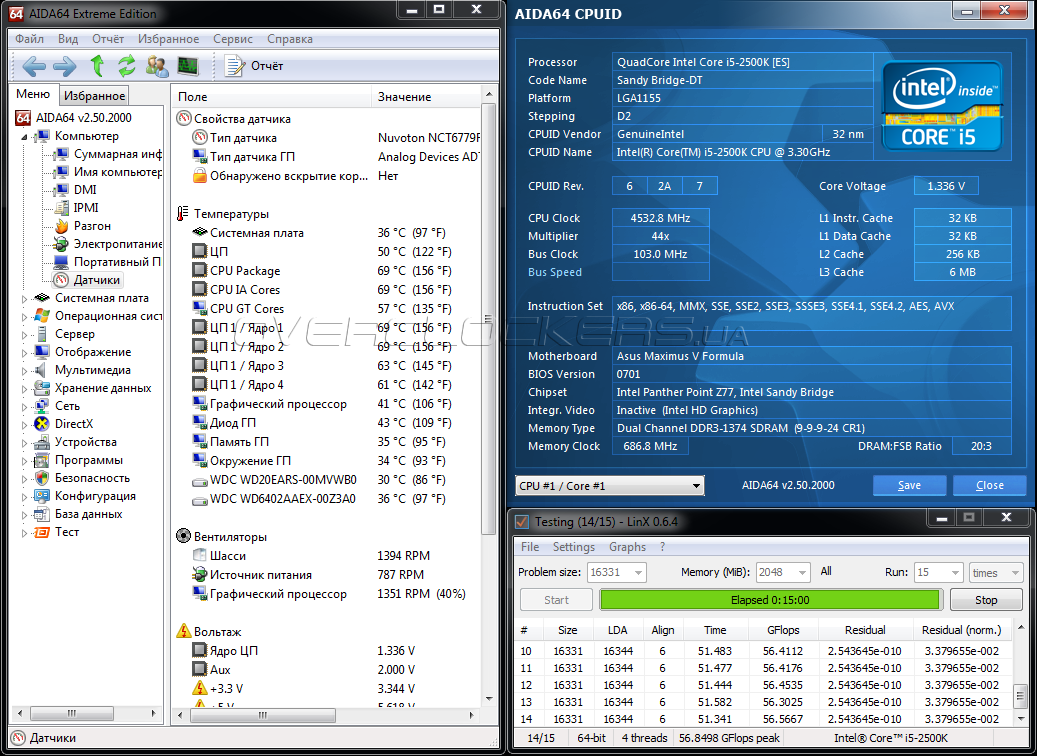Select Разгон in the tree
This screenshot has height=756, width=1037.
click(92, 226)
